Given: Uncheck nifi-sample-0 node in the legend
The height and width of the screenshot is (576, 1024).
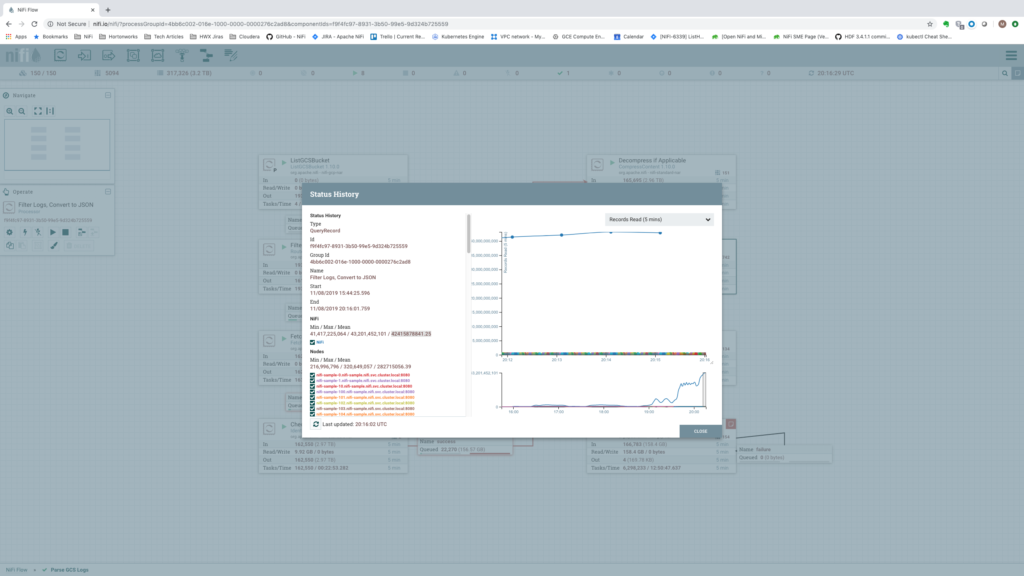Looking at the screenshot, I should pyautogui.click(x=313, y=374).
